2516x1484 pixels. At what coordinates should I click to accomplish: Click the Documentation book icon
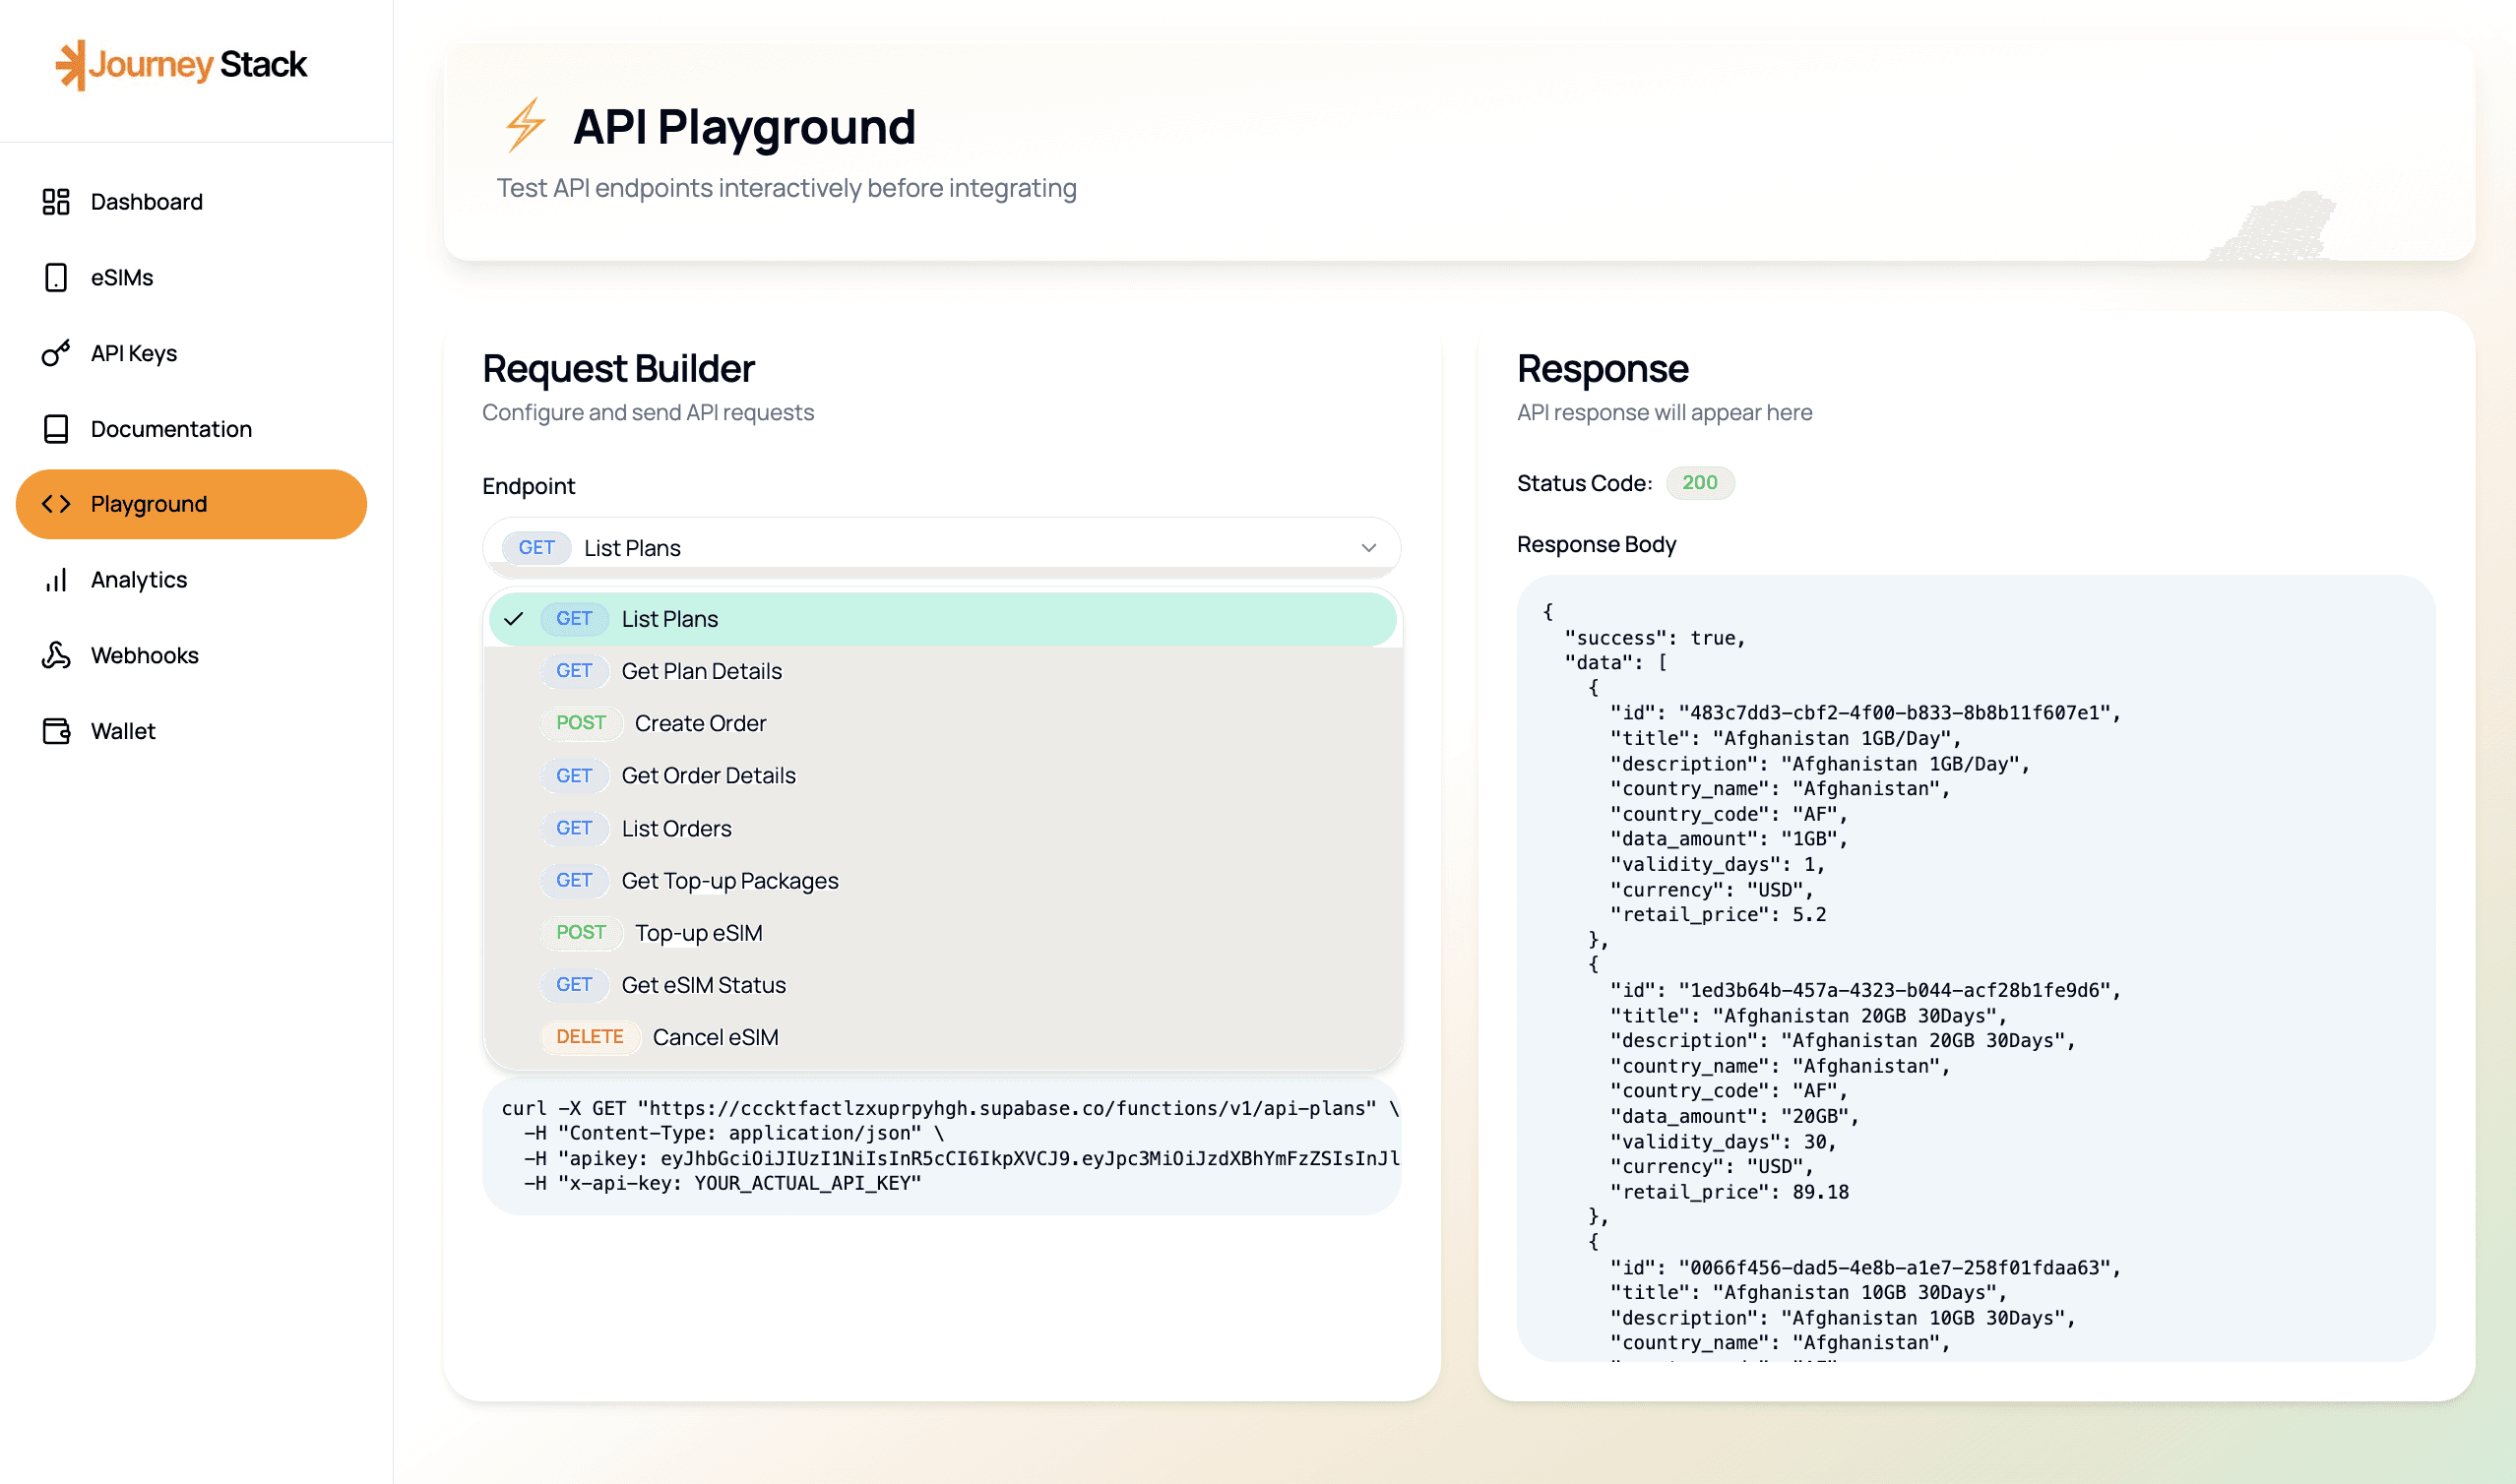pos(56,429)
